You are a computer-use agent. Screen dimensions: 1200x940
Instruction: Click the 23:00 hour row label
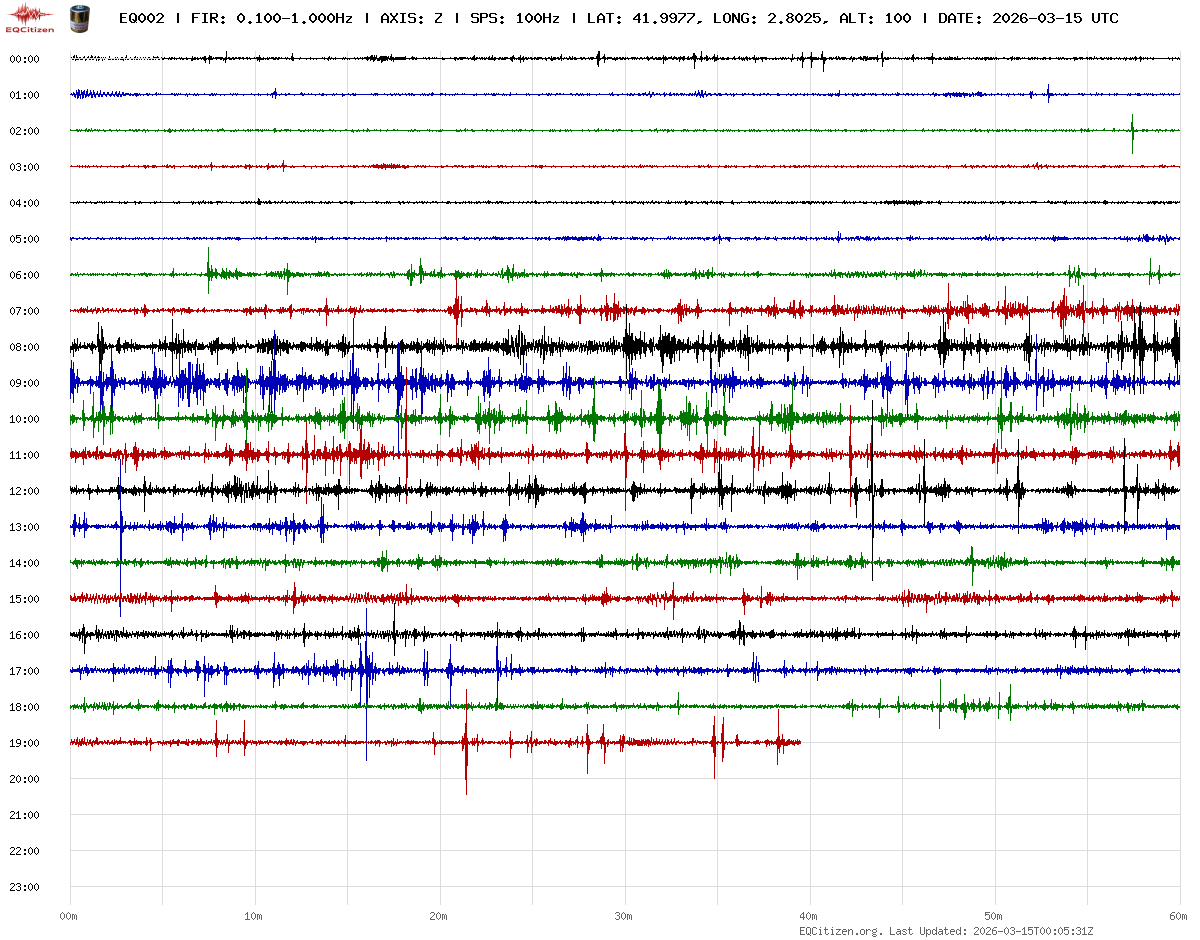(24, 887)
